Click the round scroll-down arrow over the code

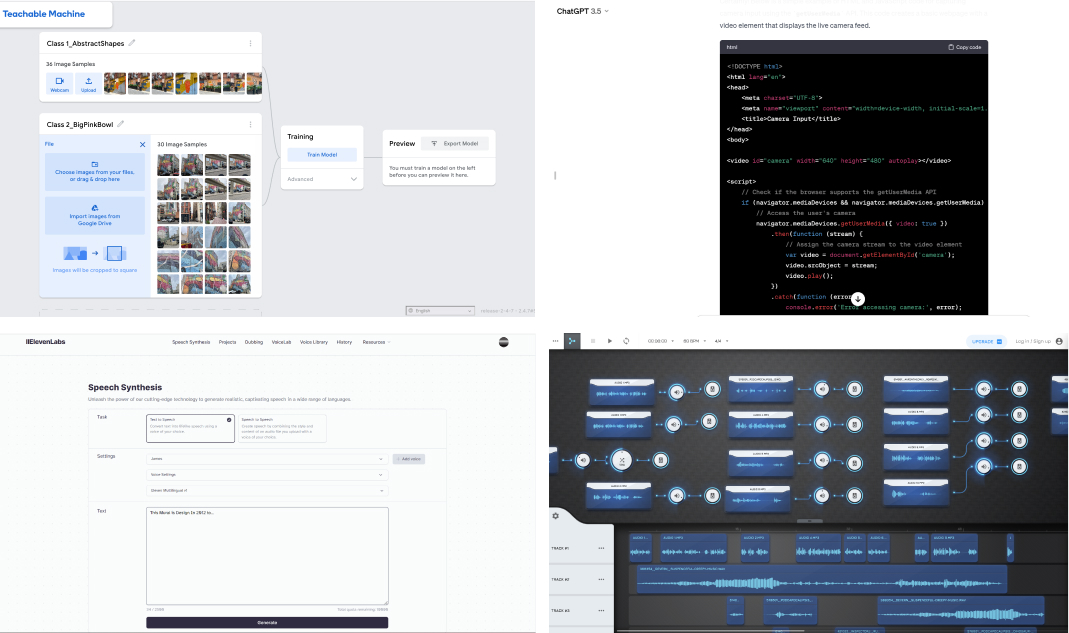tap(858, 299)
